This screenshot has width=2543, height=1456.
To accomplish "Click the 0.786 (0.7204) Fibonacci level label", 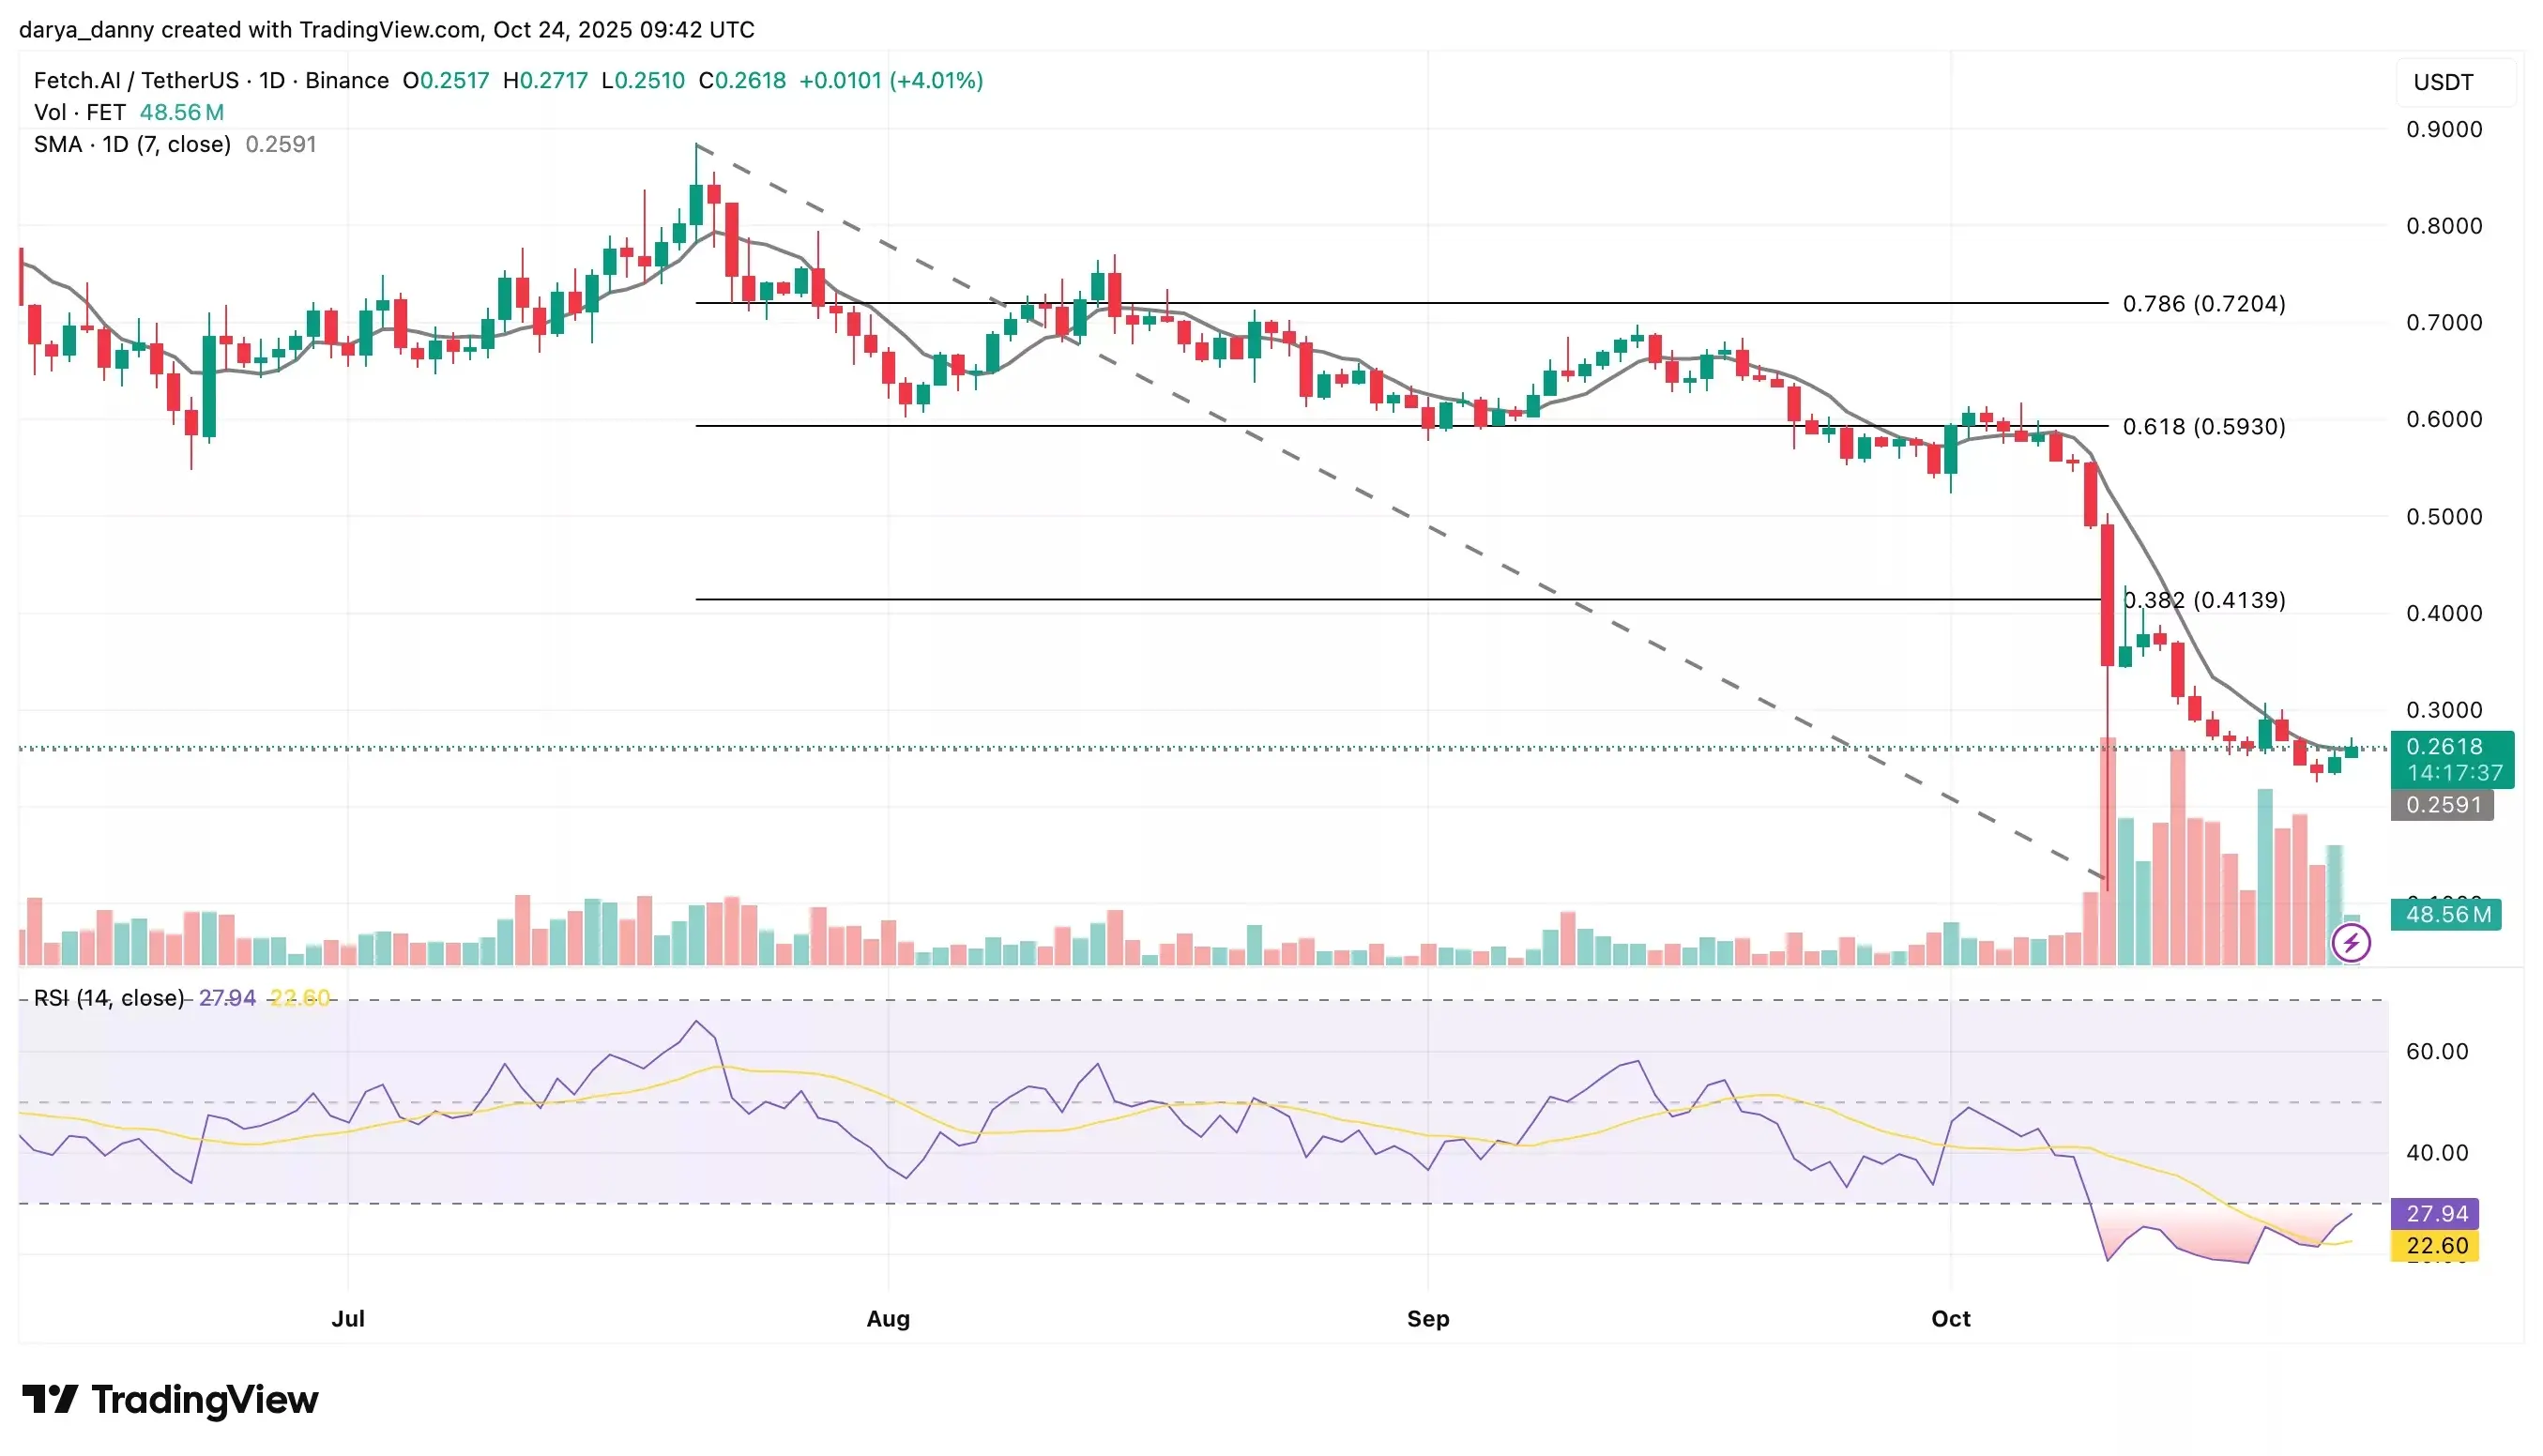I will pos(2203,304).
